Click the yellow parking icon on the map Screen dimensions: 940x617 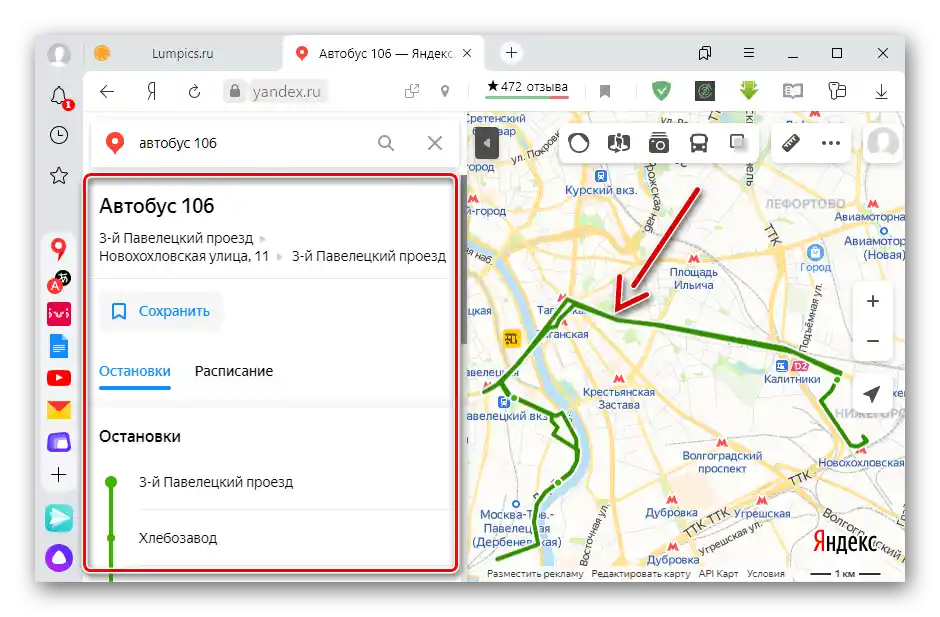pos(511,339)
